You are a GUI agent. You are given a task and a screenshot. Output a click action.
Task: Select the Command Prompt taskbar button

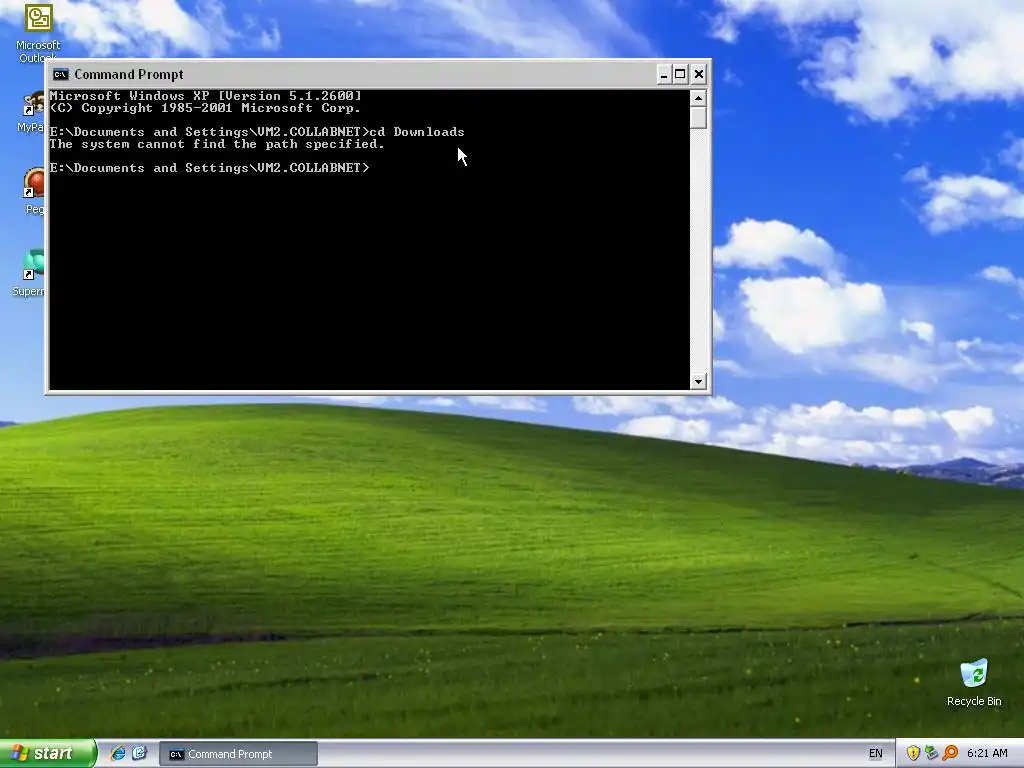[238, 754]
